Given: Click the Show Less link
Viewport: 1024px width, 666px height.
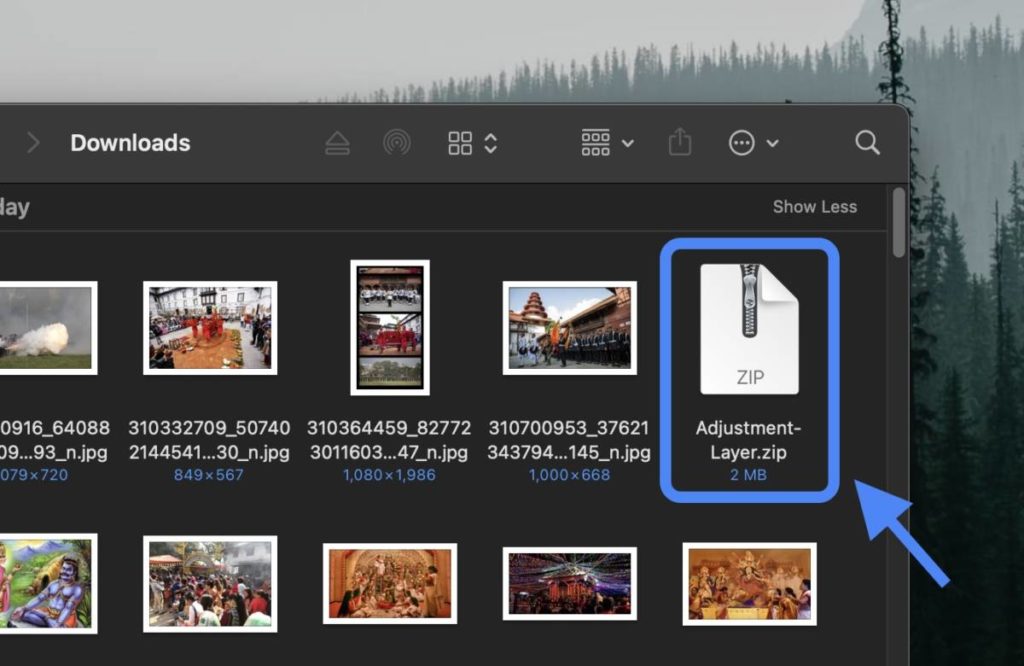Looking at the screenshot, I should click(814, 207).
